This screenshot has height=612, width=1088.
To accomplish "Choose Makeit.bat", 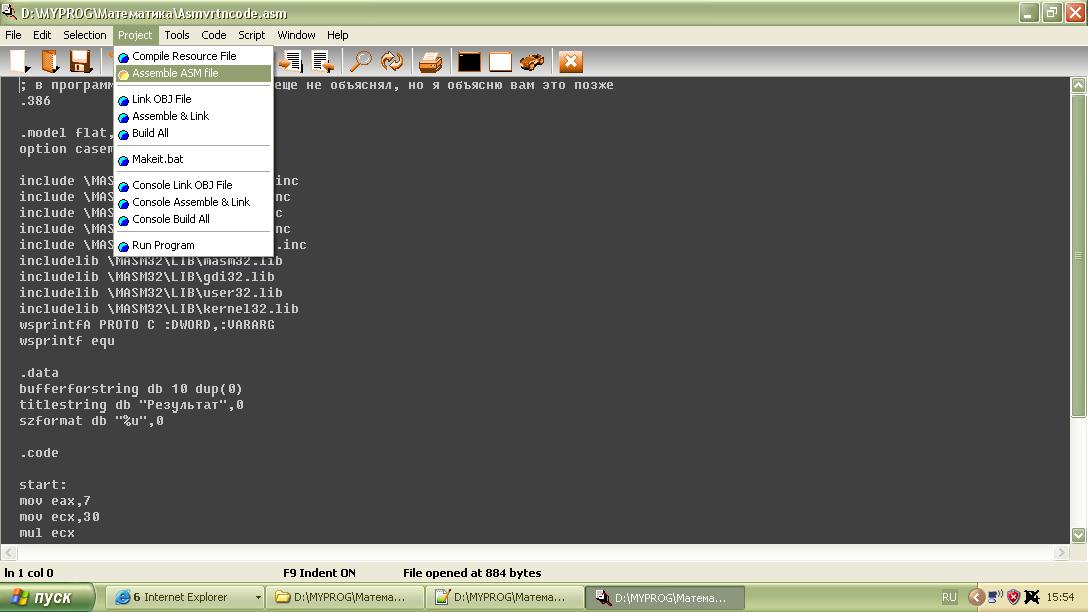I will (194, 159).
